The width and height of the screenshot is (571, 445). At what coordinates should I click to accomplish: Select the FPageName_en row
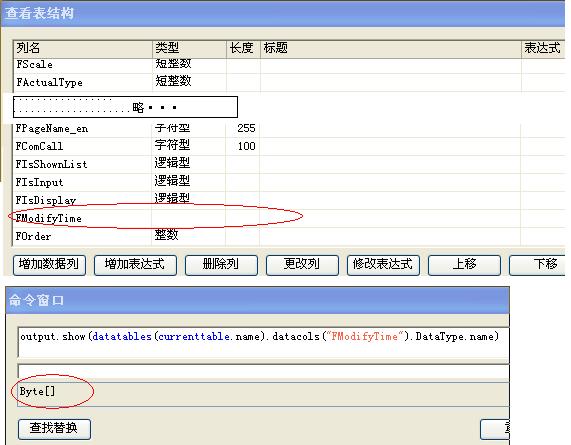click(289, 129)
